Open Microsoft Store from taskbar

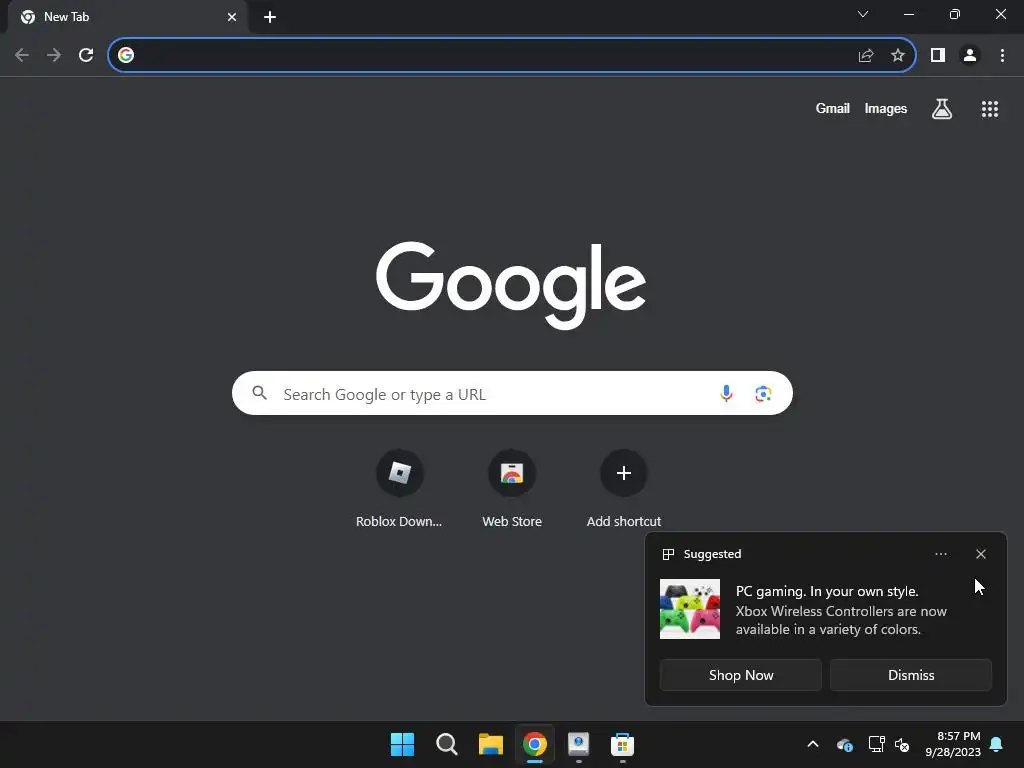[622, 744]
